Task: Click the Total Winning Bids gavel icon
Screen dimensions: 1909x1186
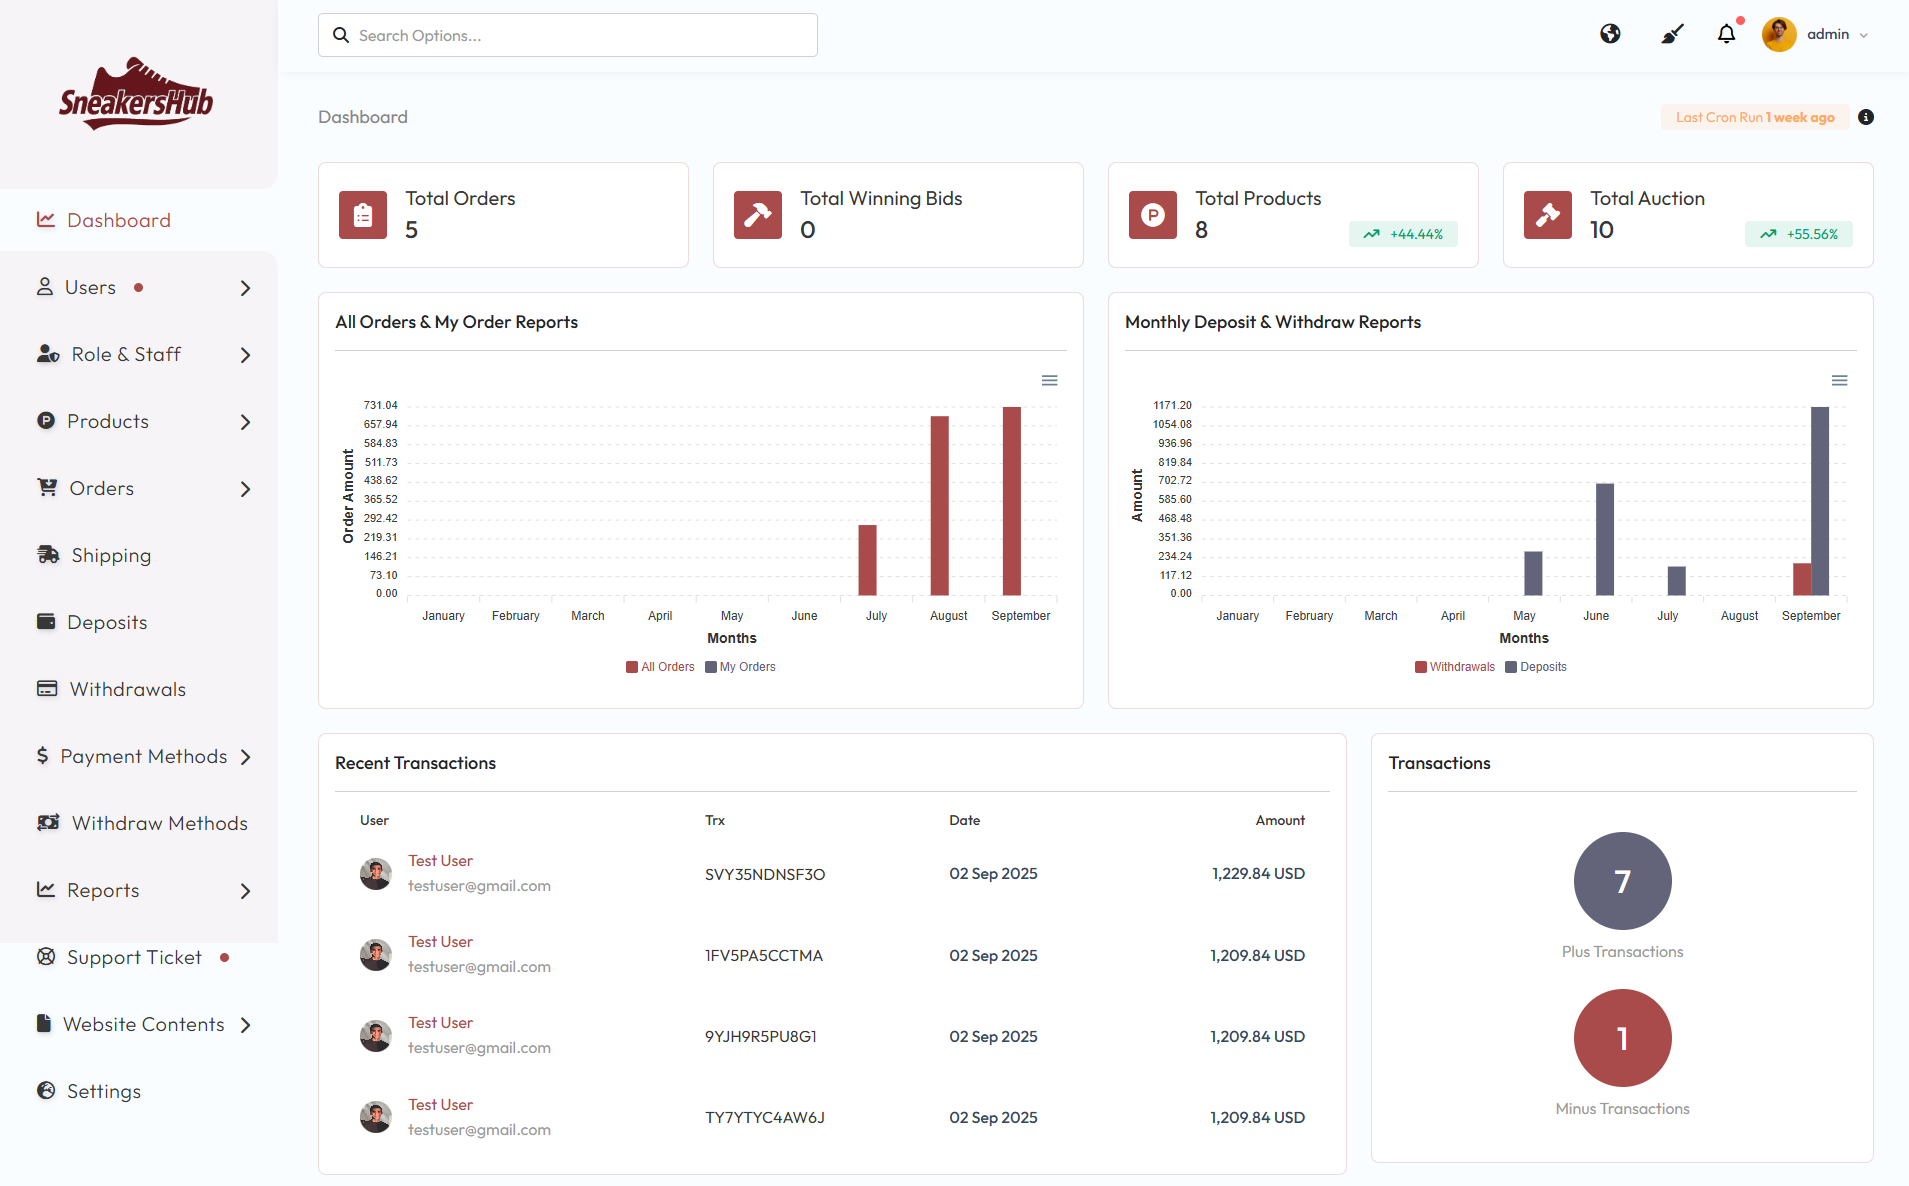Action: [x=758, y=215]
